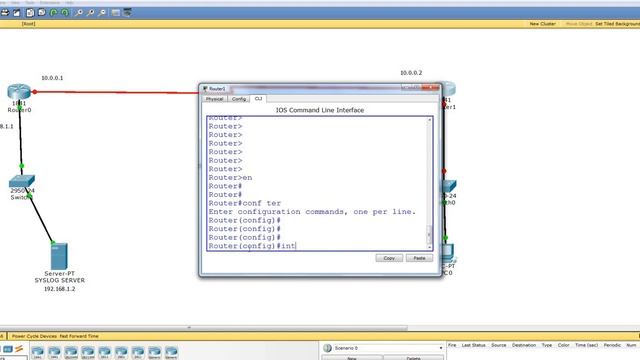Select the 2950-24 switch under Router0
The height and width of the screenshot is (360, 640).
[22, 181]
